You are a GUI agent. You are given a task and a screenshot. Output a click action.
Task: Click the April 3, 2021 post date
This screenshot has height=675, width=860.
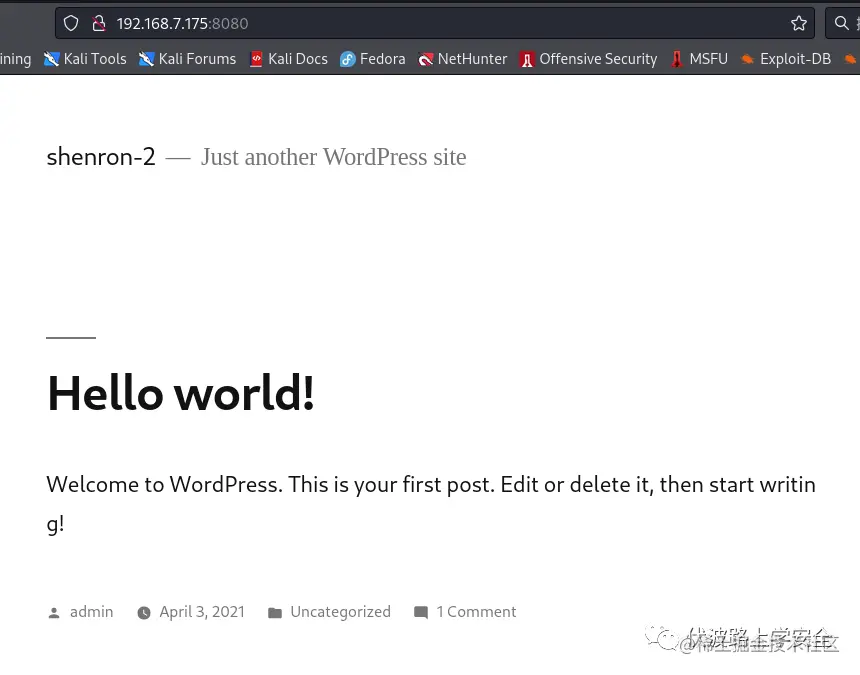coord(202,611)
